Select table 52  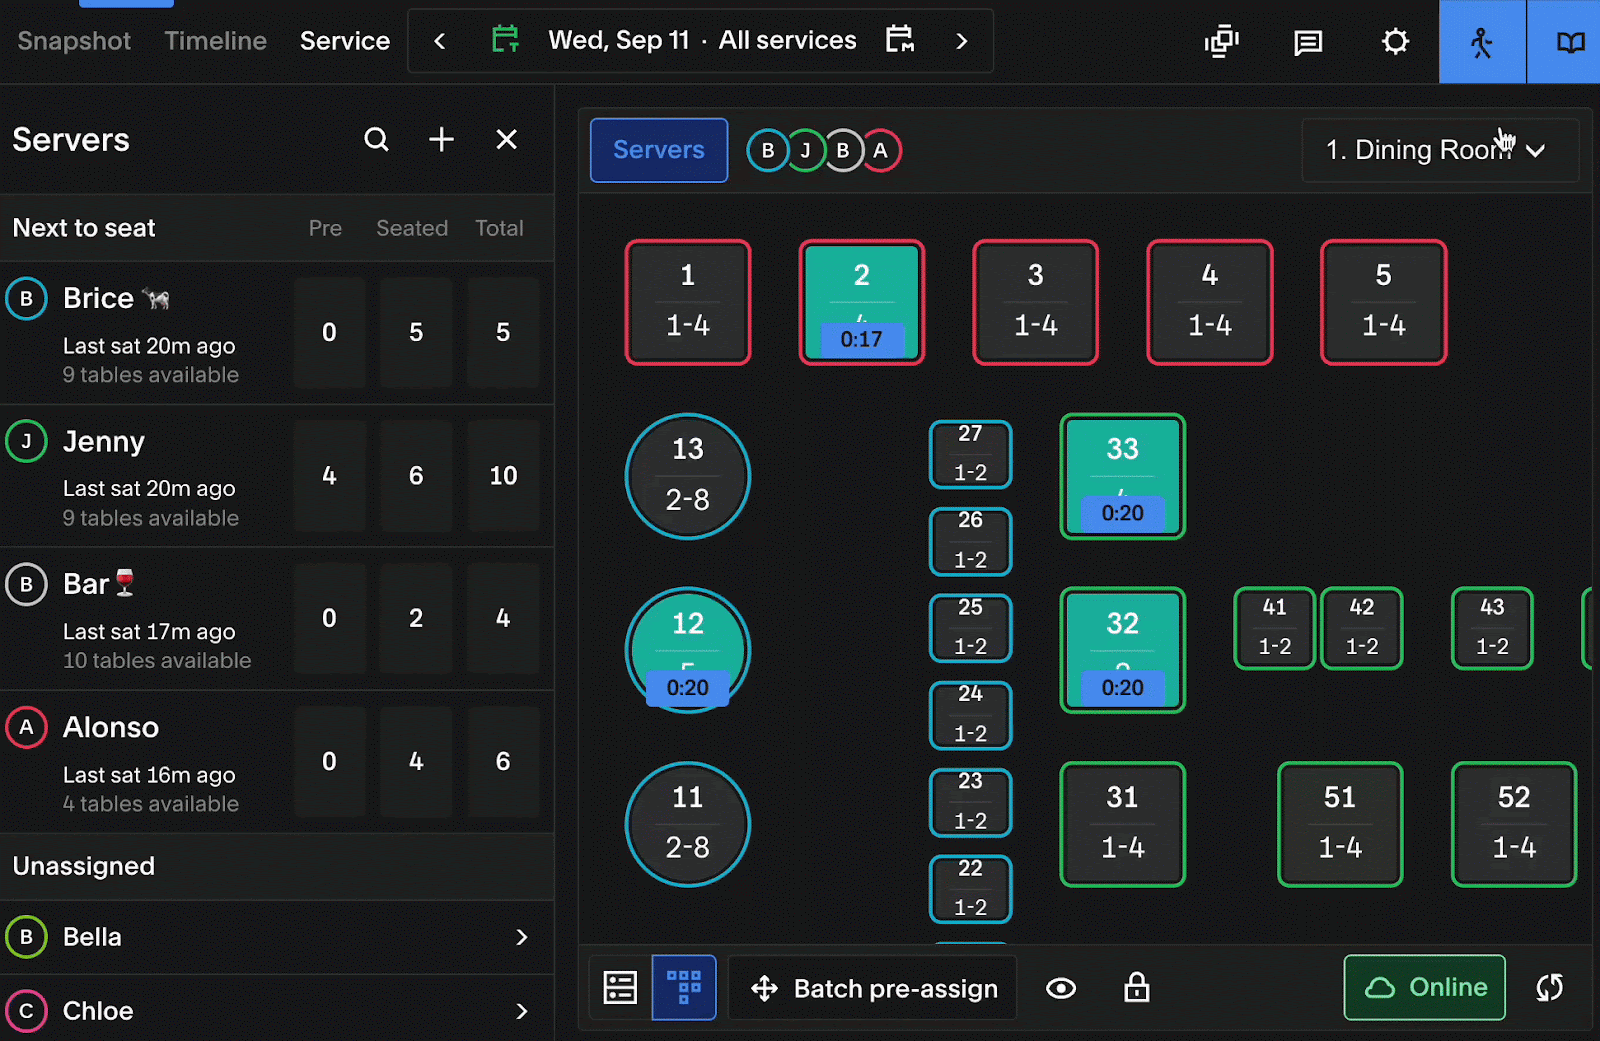[x=1514, y=824]
